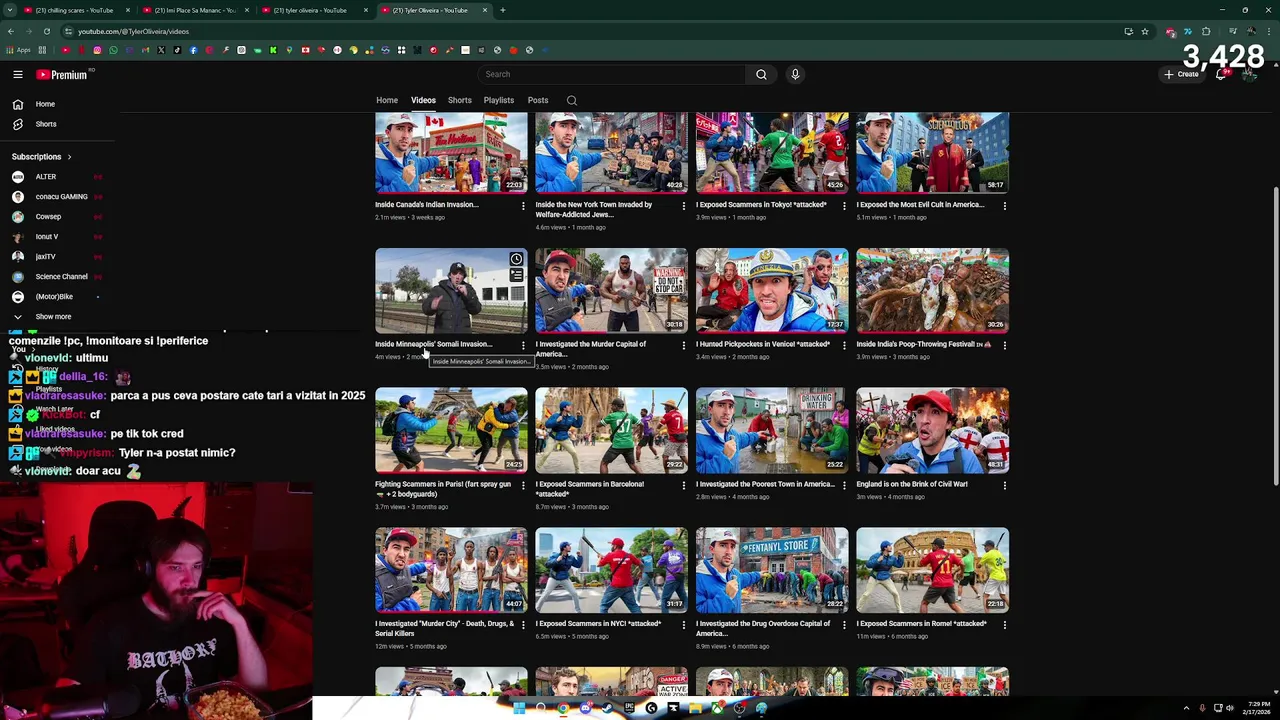This screenshot has width=1280, height=720.
Task: Open a new browser tab
Action: pyautogui.click(x=502, y=10)
